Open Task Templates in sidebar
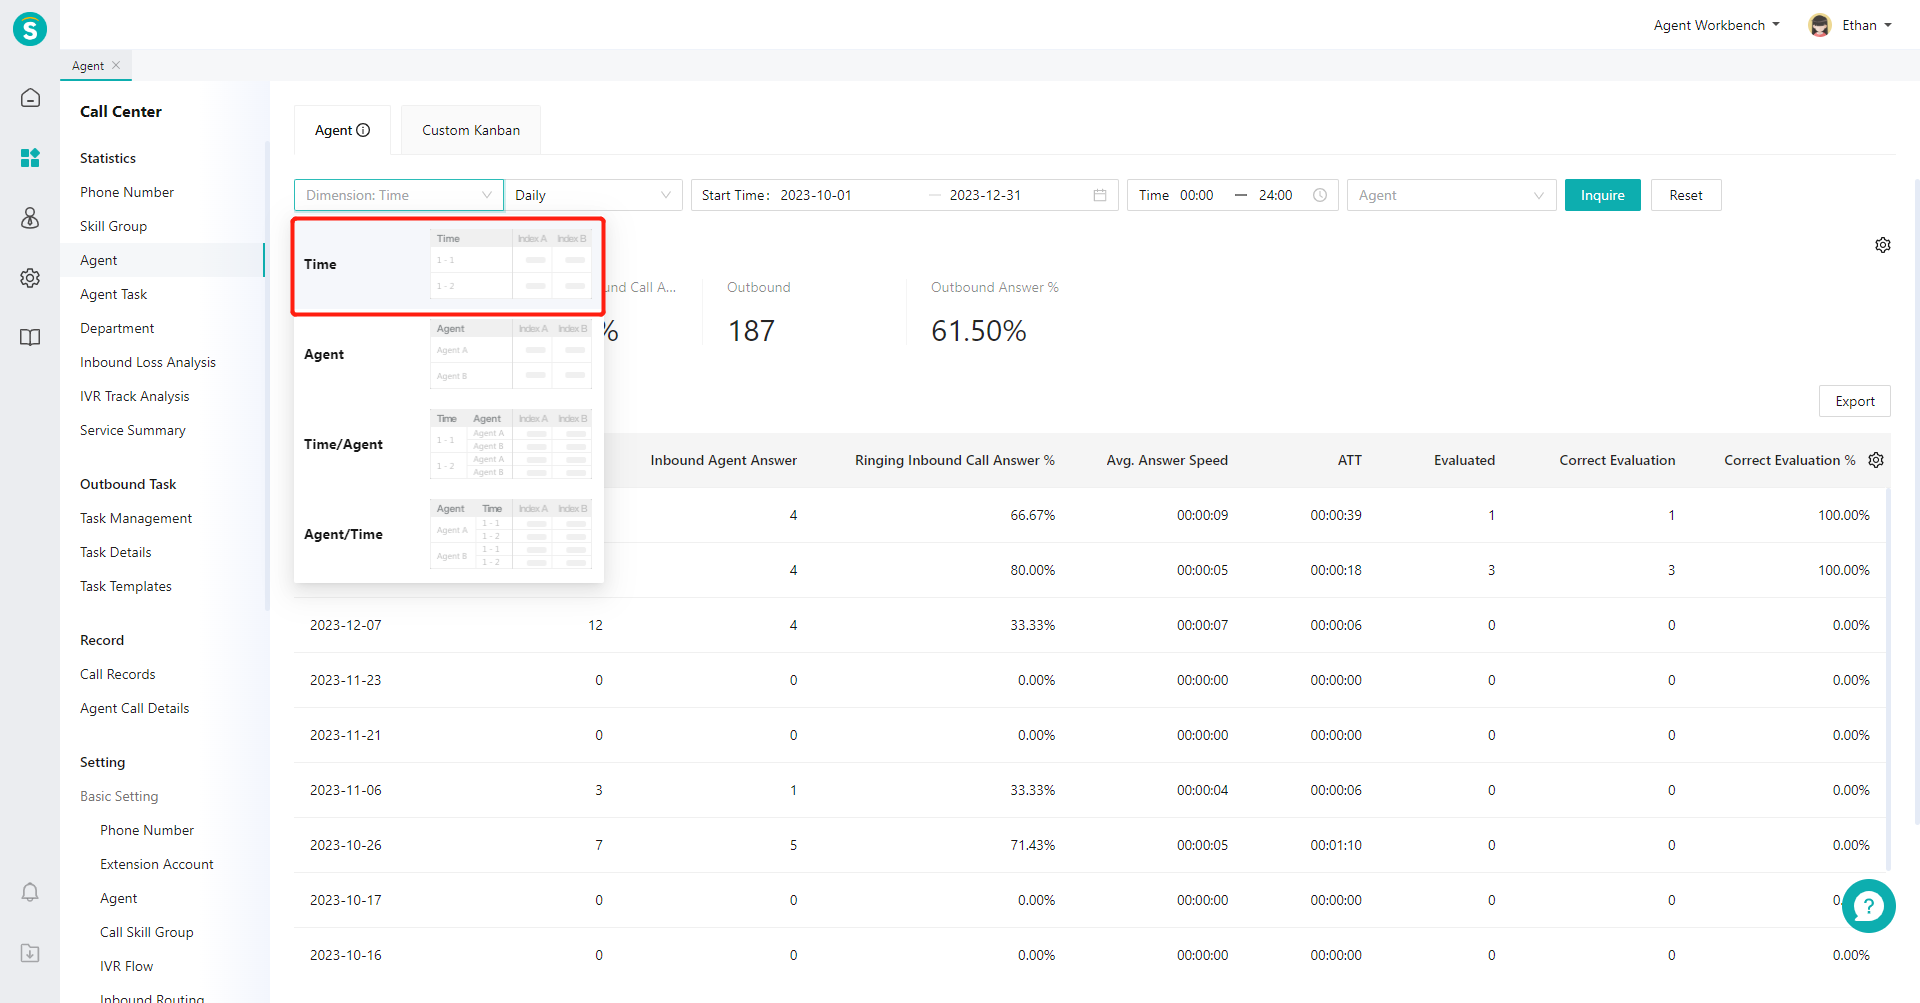Screen dimensions: 1920x1003 point(126,586)
